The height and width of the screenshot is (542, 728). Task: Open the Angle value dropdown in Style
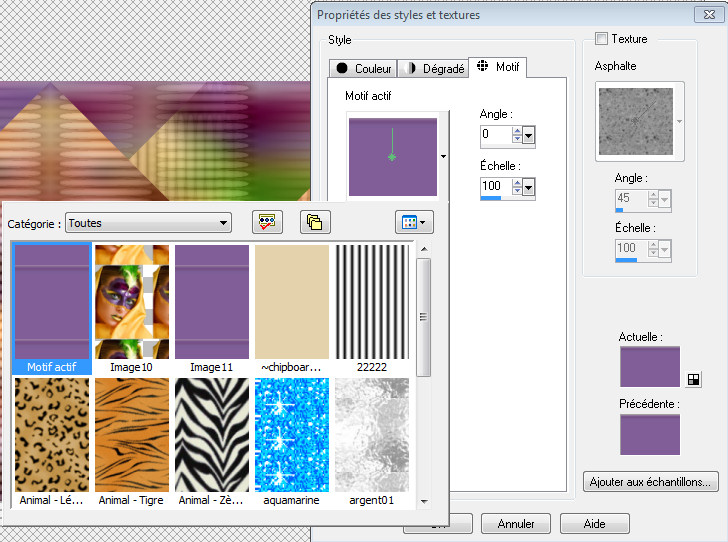[529, 135]
